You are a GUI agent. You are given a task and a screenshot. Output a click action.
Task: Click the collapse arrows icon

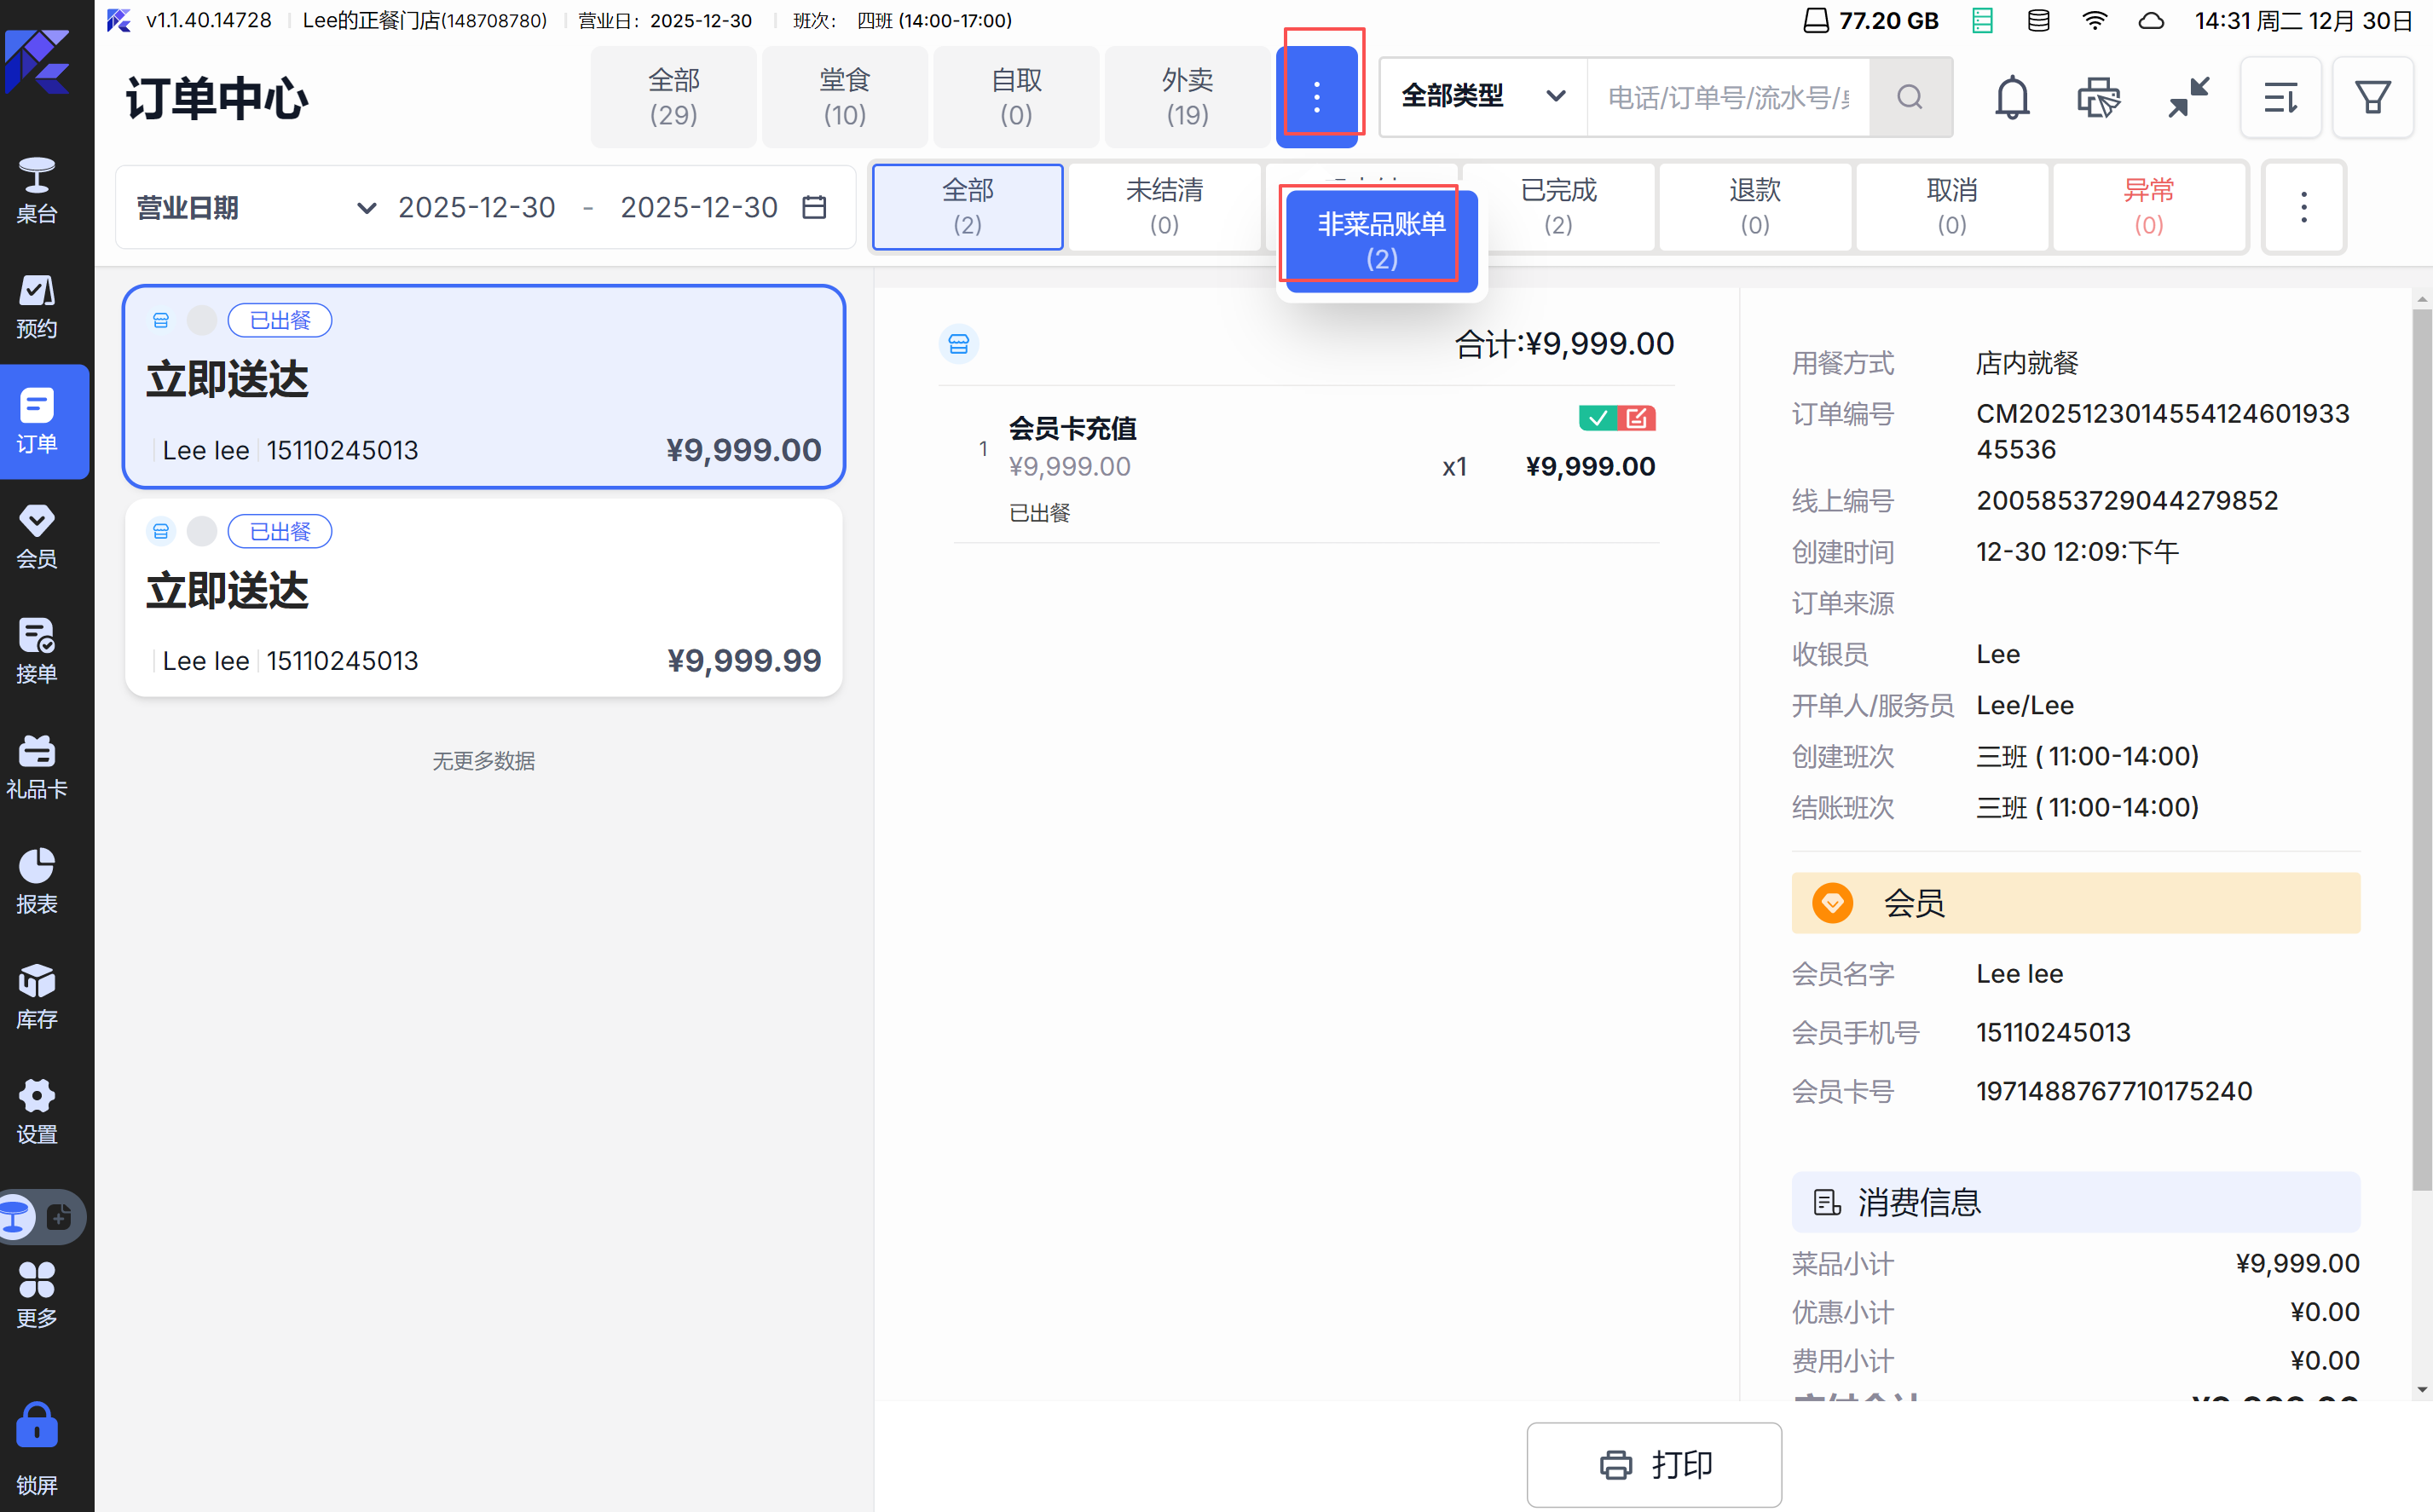tap(2188, 98)
